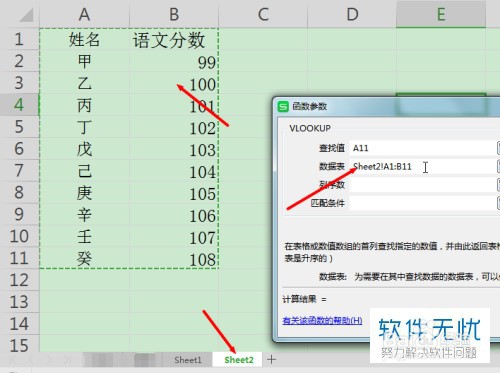500x373 pixels.
Task: Click cell with score 107
Action: point(174,237)
